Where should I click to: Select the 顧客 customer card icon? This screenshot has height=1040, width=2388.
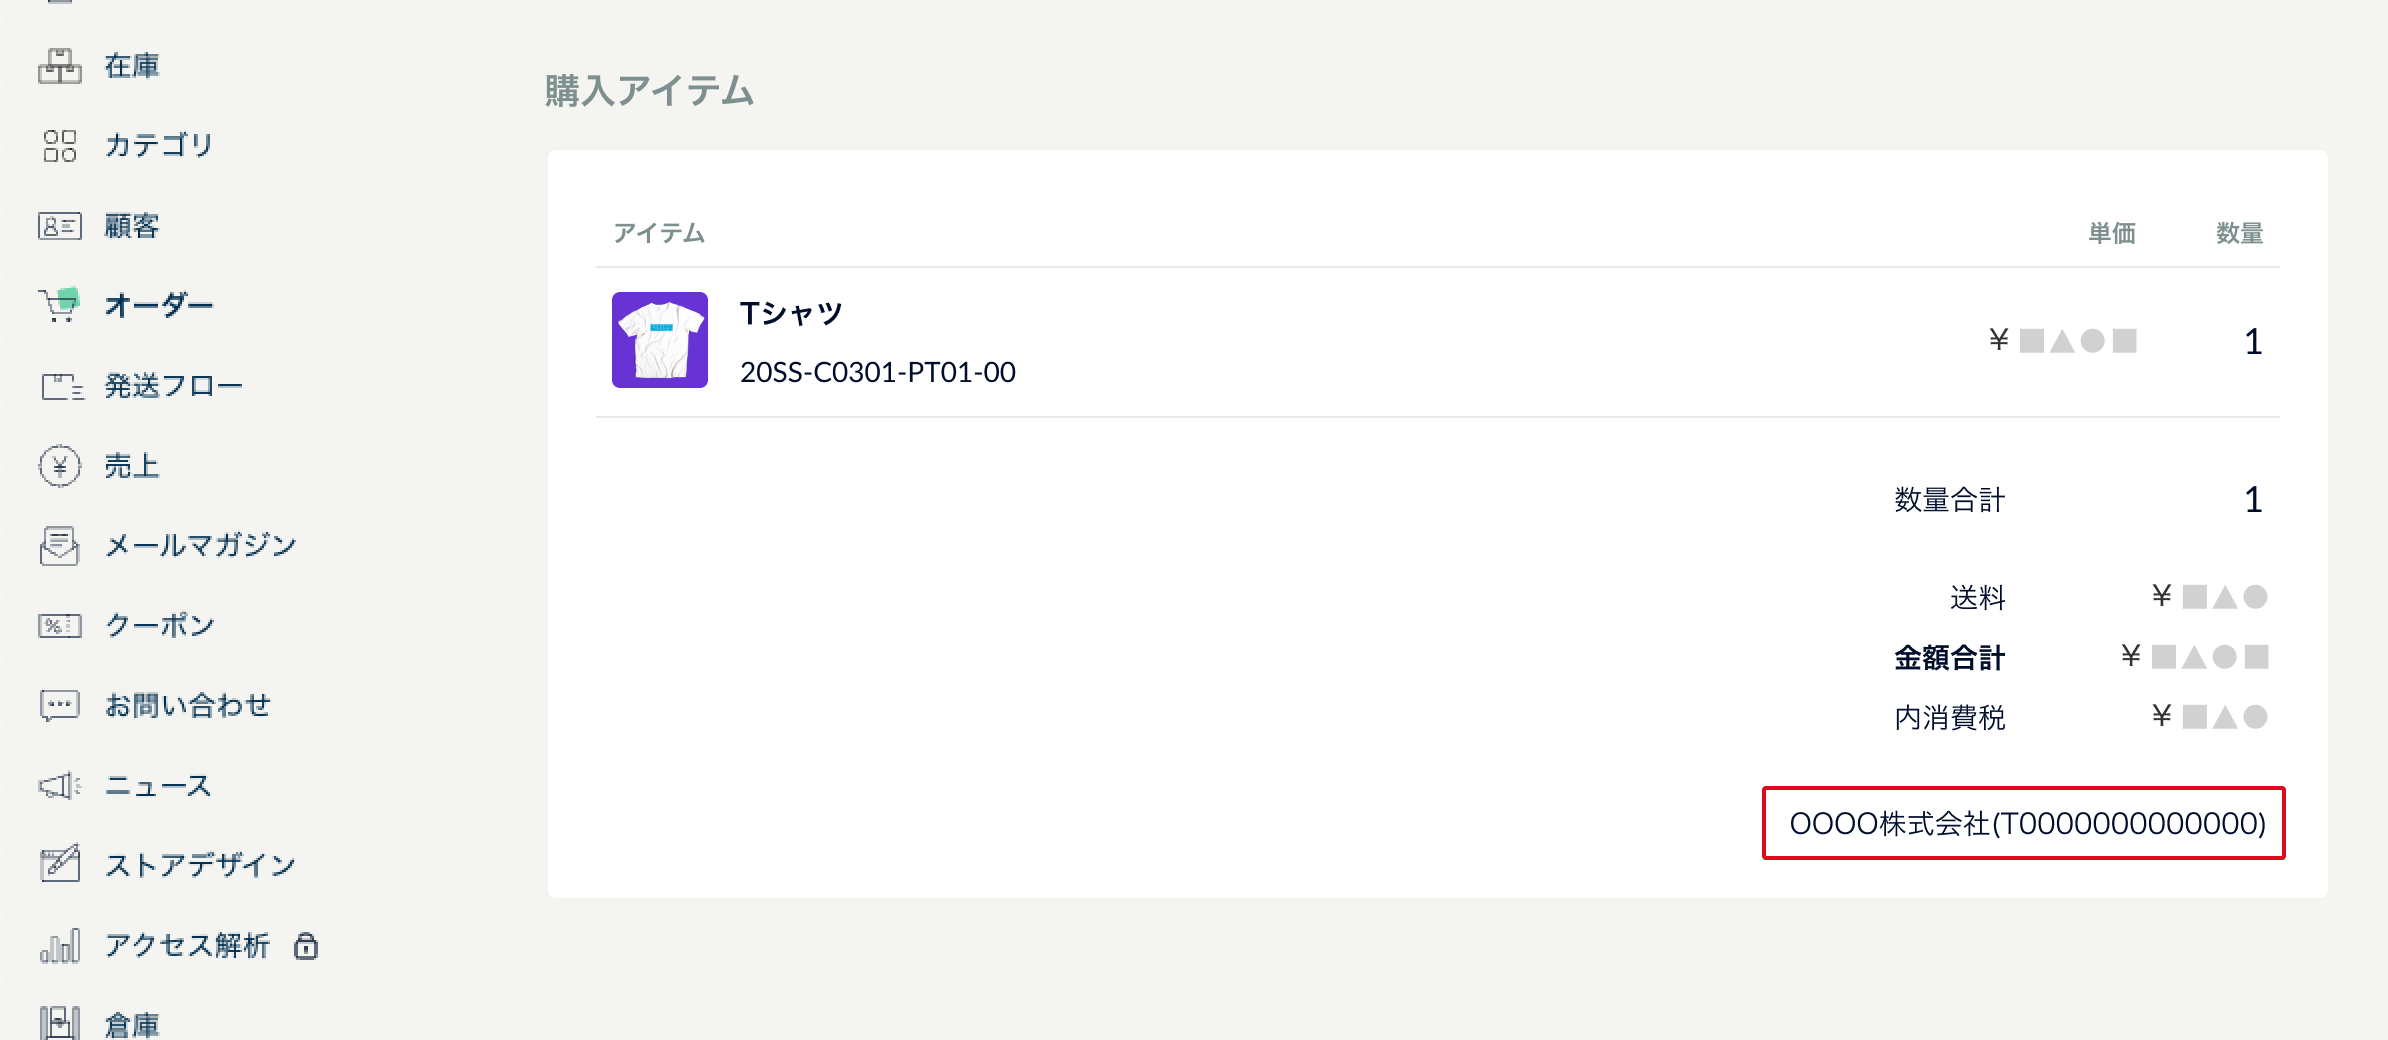(60, 226)
